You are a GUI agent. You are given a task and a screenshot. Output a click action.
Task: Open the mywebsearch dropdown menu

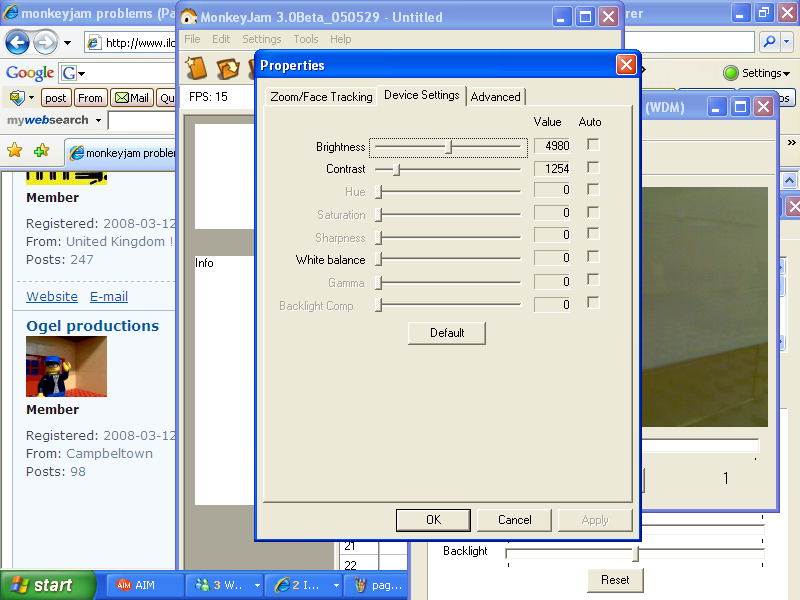[x=100, y=119]
